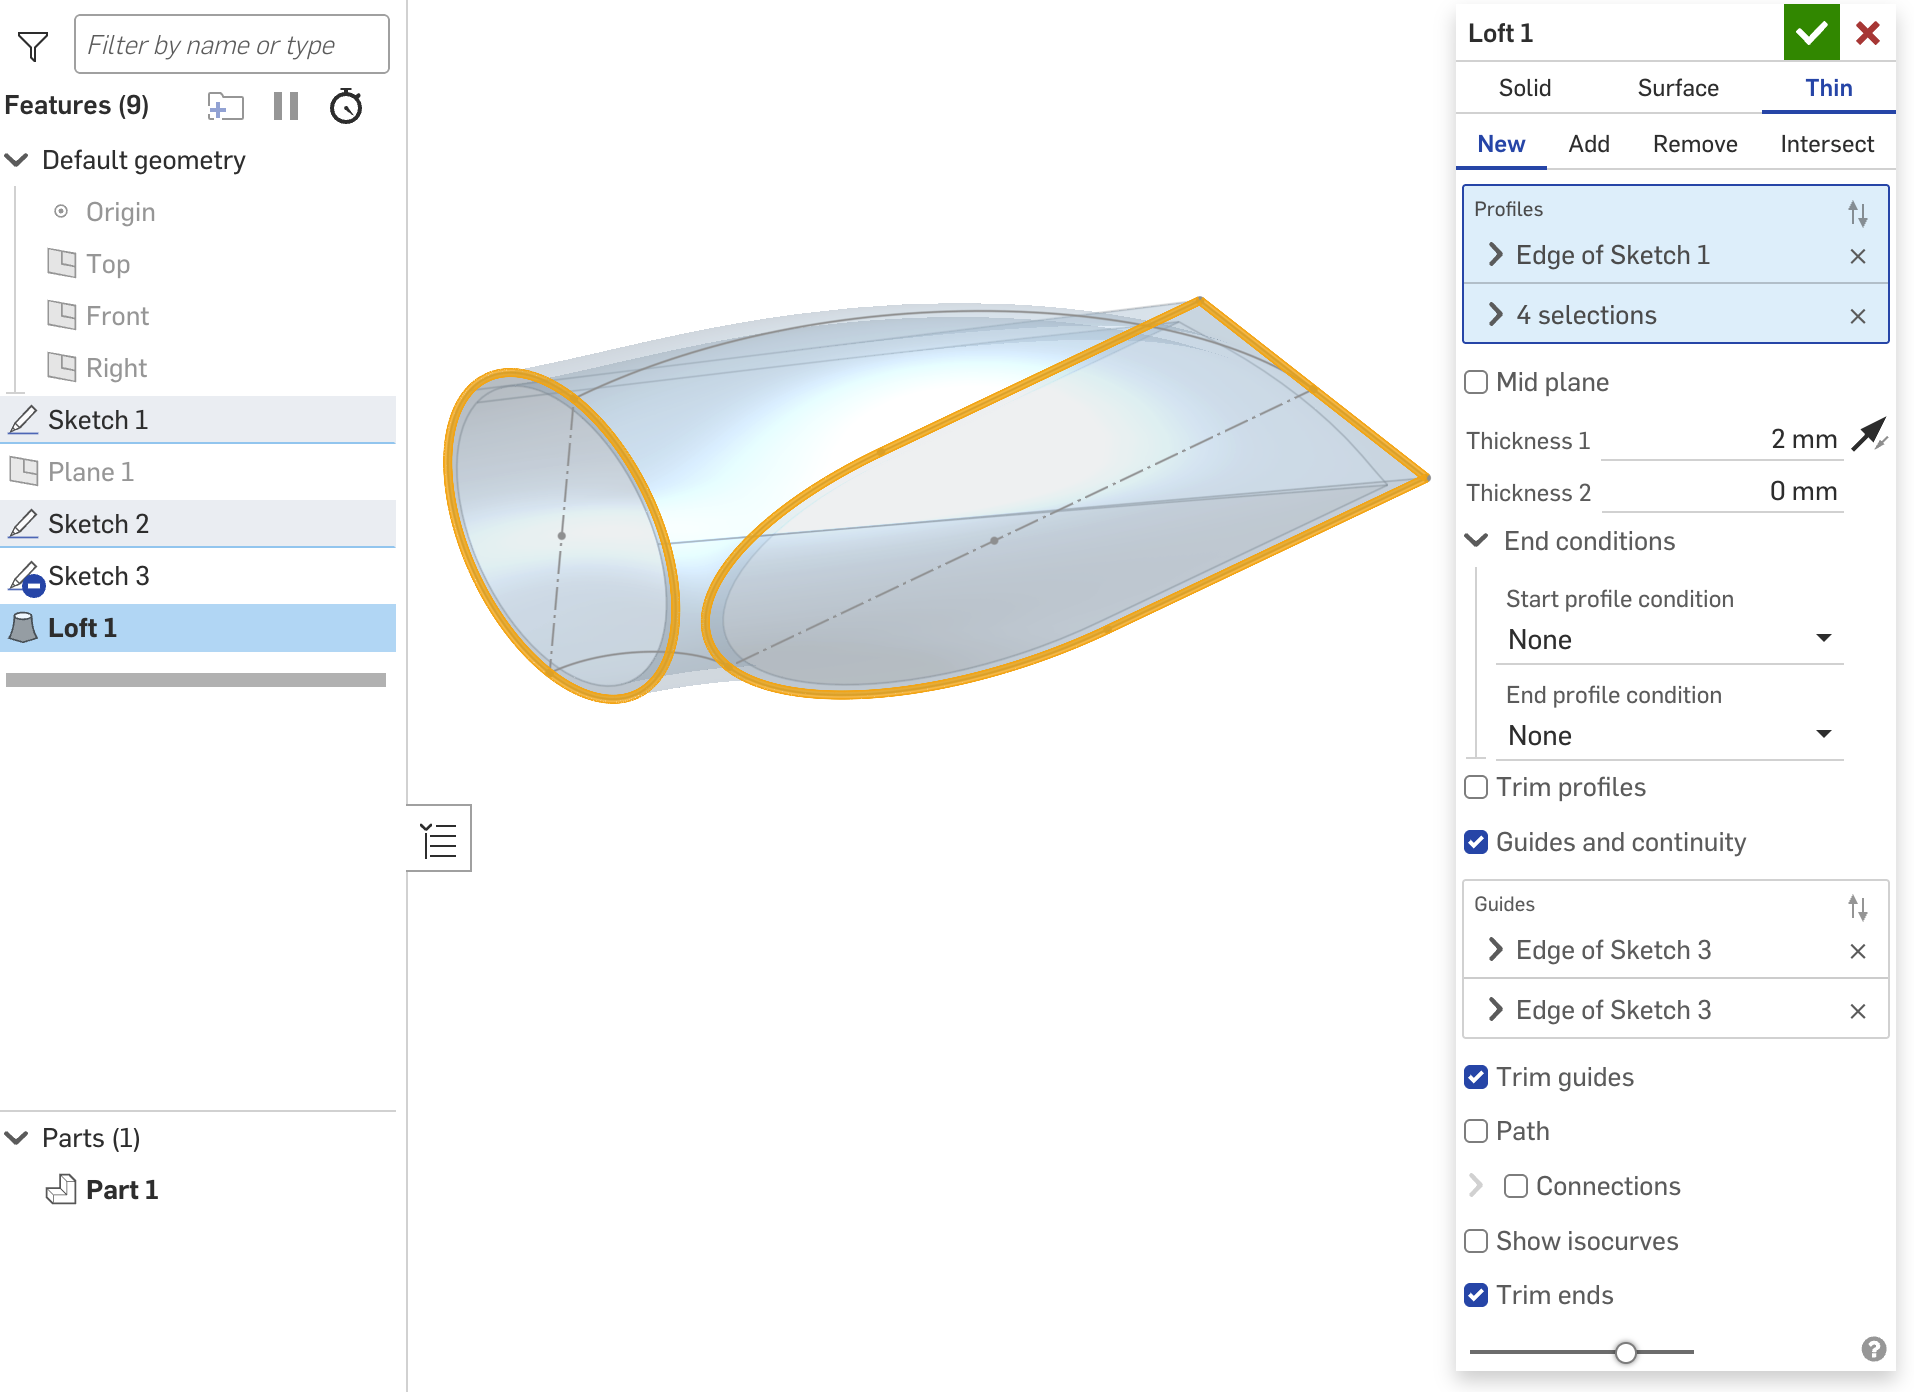Remove the first Edge of Sketch 3 guide
The height and width of the screenshot is (1392, 1914).
coord(1858,951)
